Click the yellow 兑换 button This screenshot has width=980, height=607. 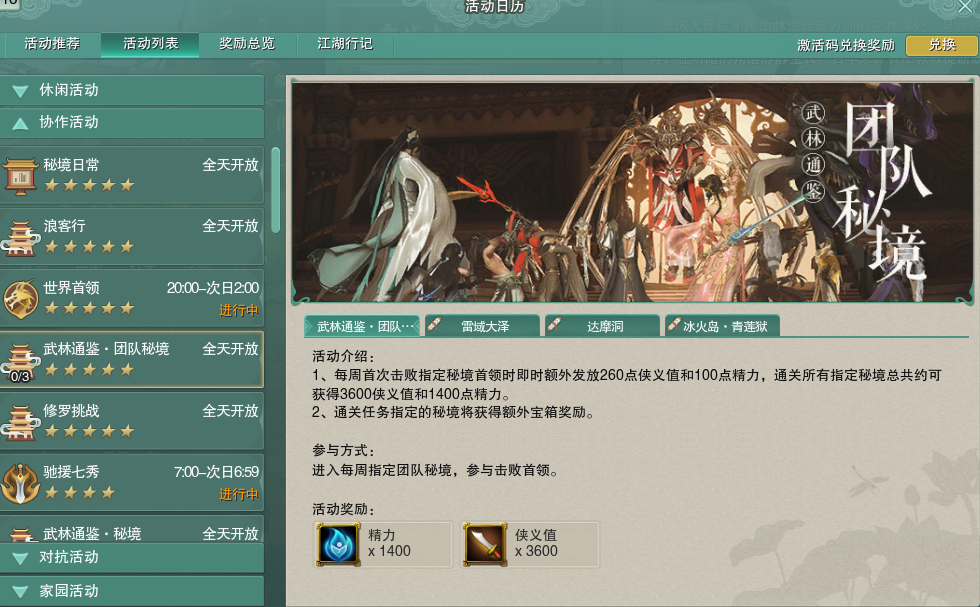(x=941, y=45)
